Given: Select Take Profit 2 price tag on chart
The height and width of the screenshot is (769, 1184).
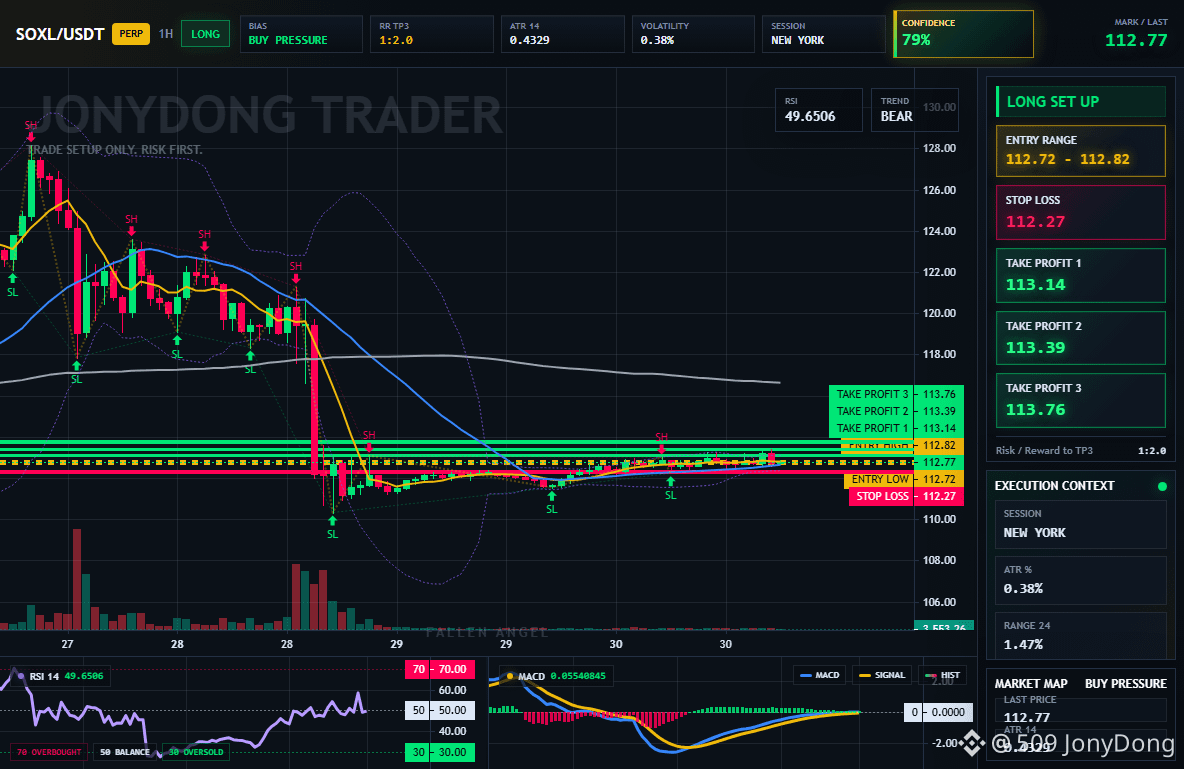Looking at the screenshot, I should point(896,411).
